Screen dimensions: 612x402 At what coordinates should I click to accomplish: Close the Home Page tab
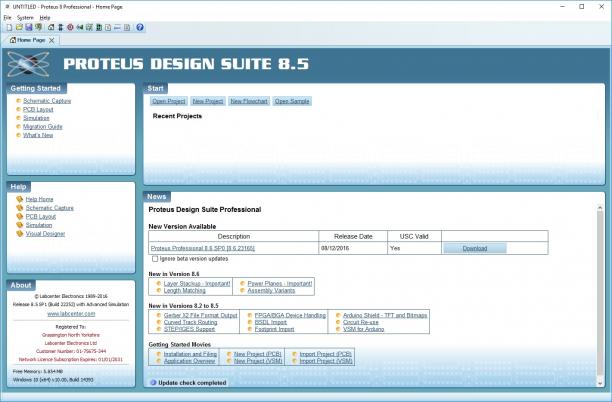click(52, 40)
